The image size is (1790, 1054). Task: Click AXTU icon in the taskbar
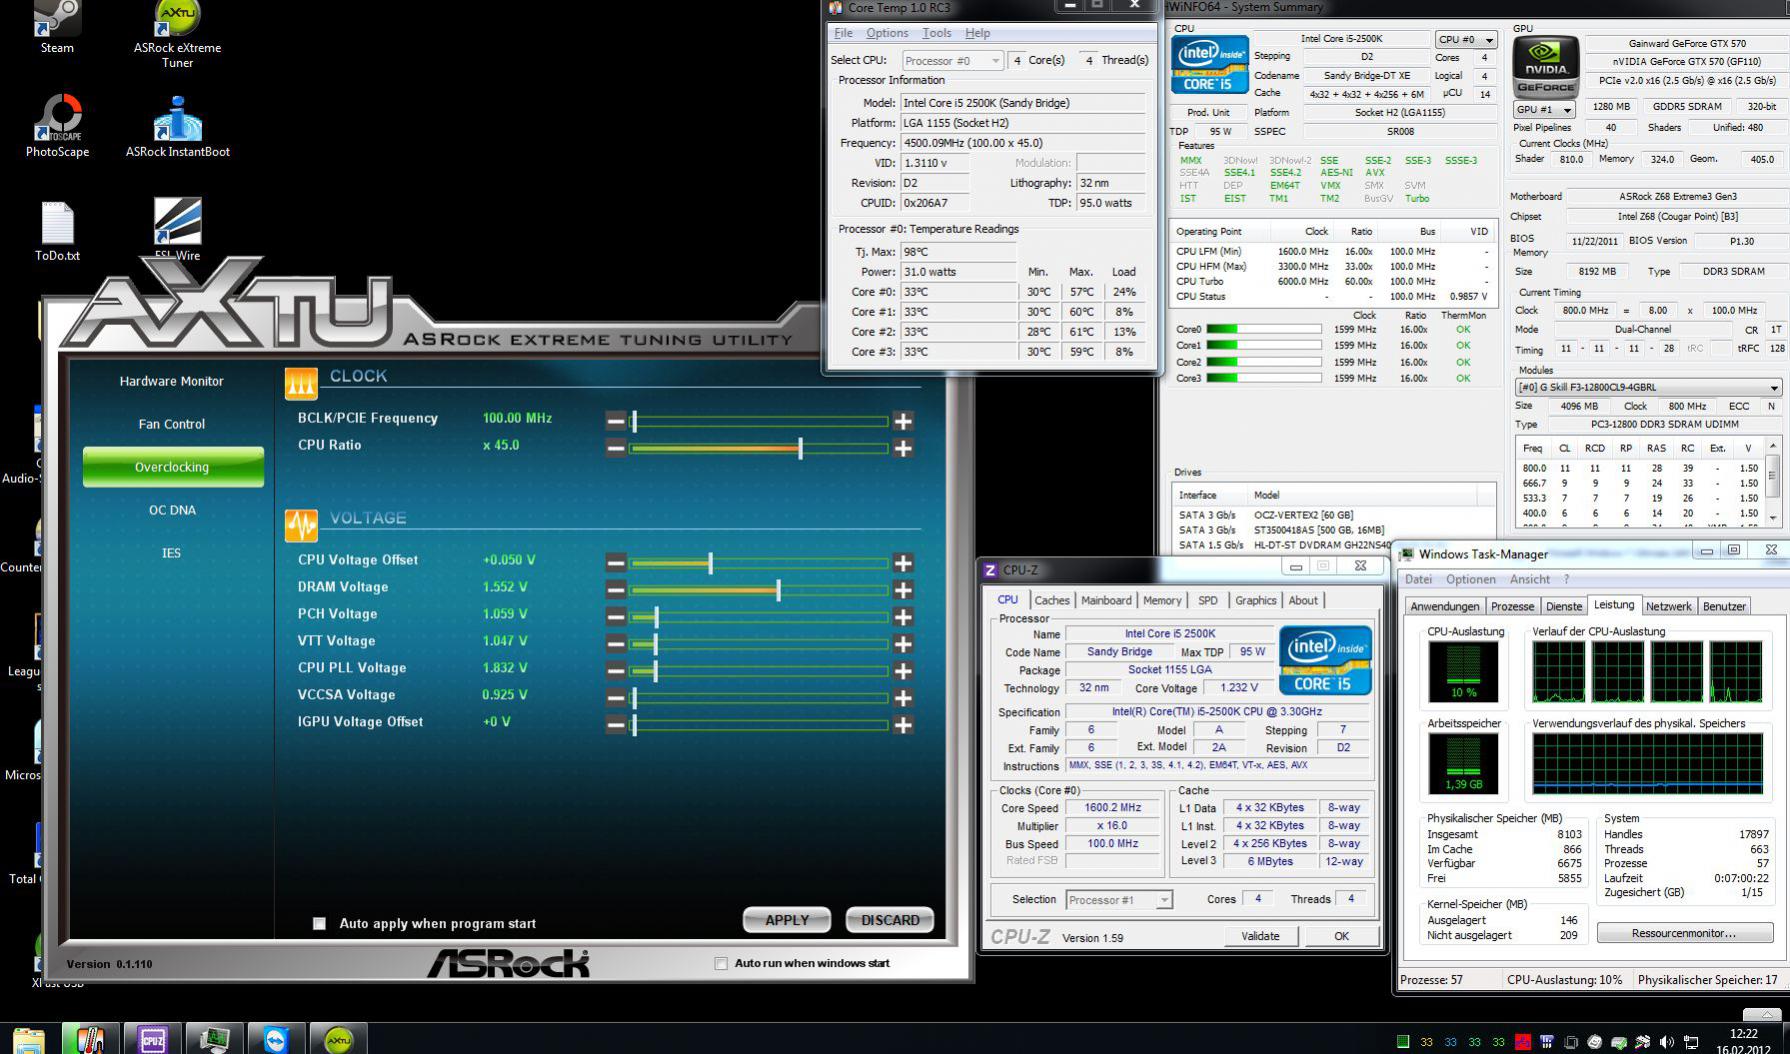click(339, 1039)
